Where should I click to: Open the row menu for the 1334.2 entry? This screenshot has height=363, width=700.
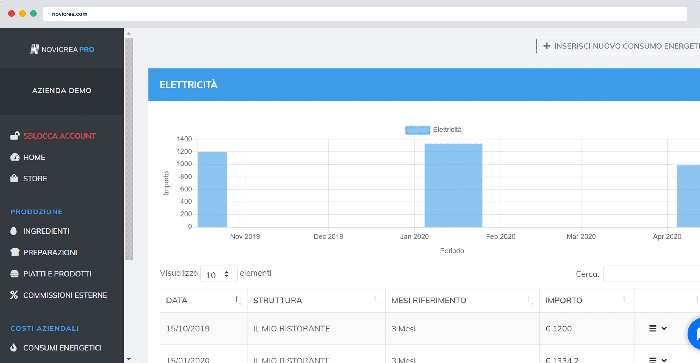pos(658,359)
